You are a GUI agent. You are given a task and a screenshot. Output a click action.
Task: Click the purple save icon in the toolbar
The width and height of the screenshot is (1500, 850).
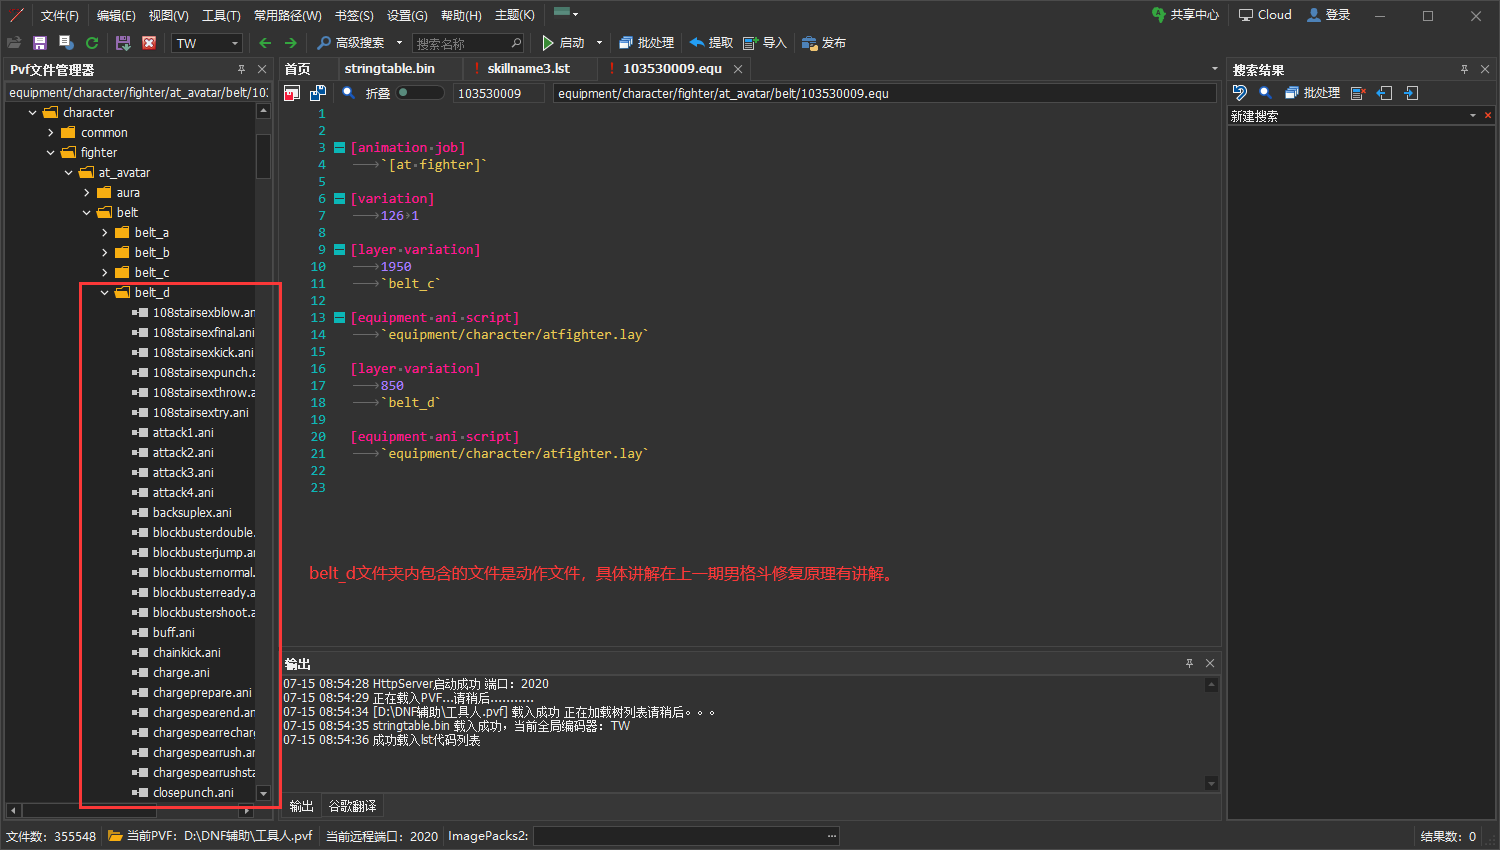tap(40, 43)
